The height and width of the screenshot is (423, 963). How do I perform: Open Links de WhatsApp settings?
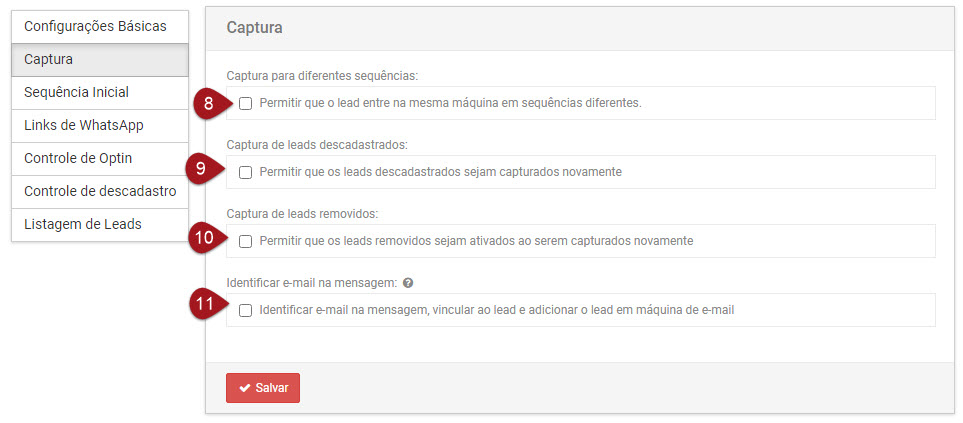[84, 125]
